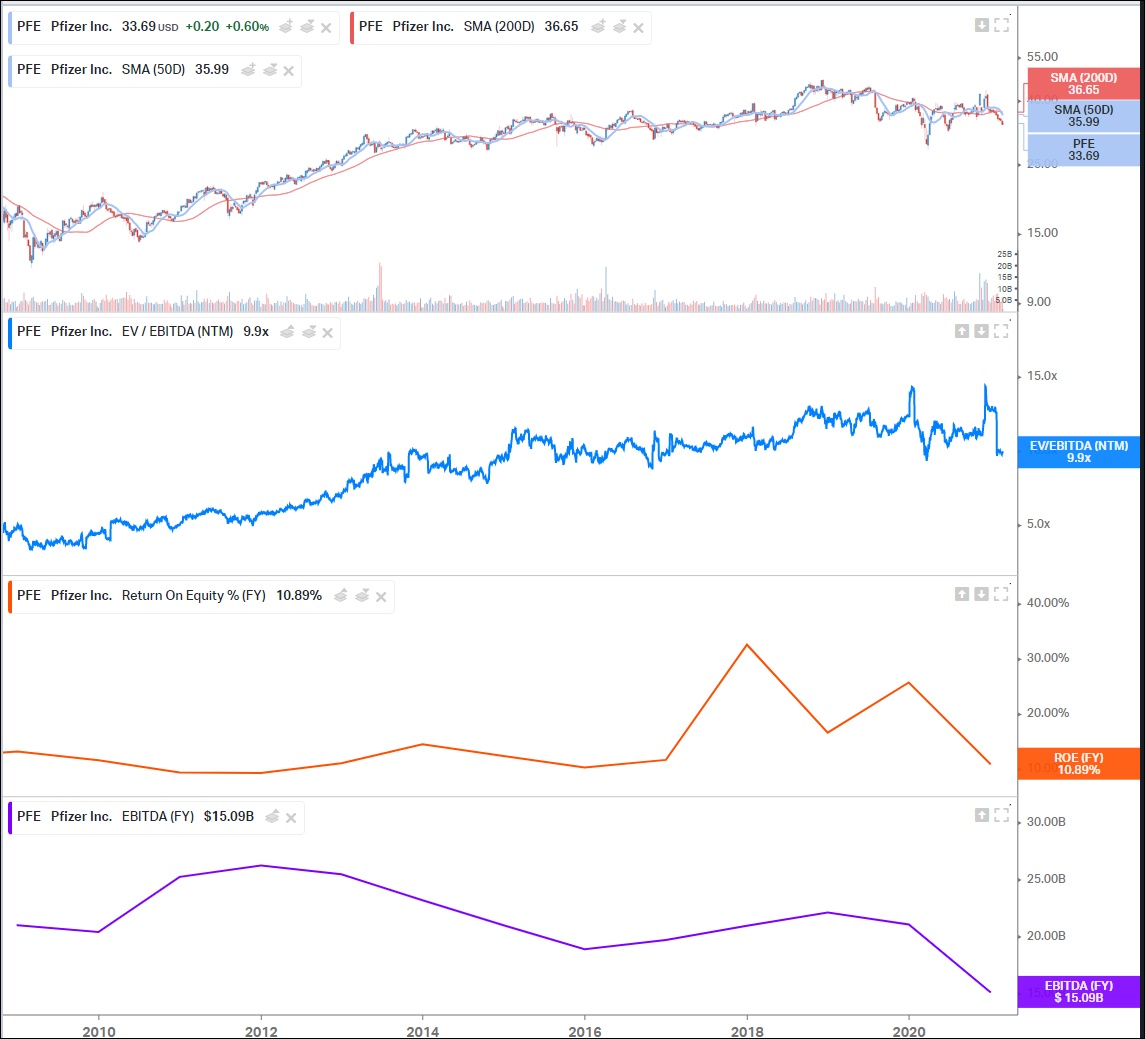Image resolution: width=1145 pixels, height=1039 pixels.
Task: Click the PFE 33.69 axis tag
Action: coord(1084,150)
